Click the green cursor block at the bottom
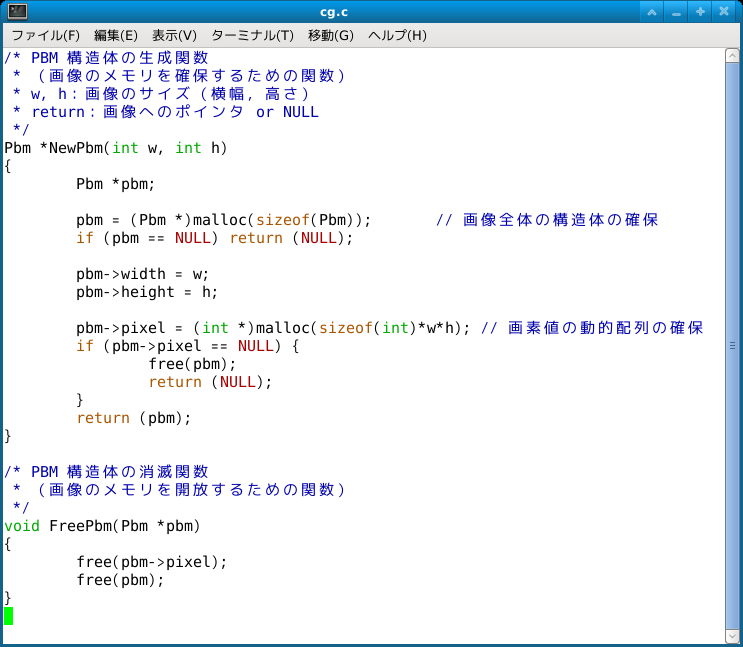 [x=9, y=615]
